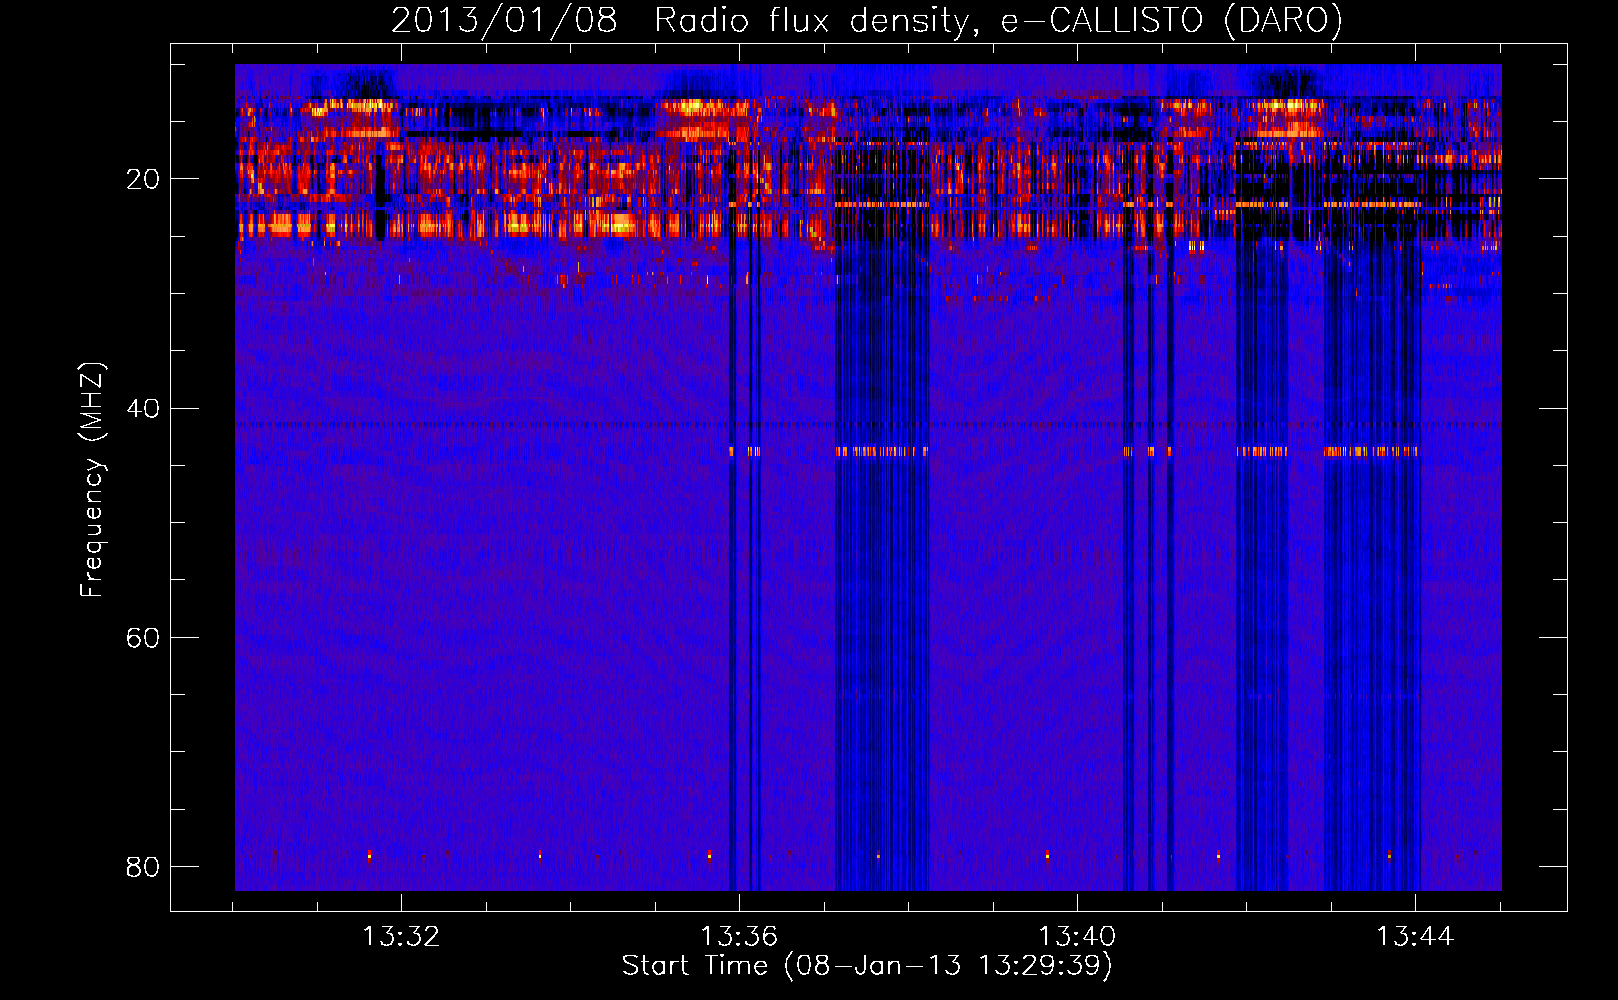The height and width of the screenshot is (1000, 1618).
Task: Click the 'Frequency (MHZ)' y-axis label
Action: 92,479
